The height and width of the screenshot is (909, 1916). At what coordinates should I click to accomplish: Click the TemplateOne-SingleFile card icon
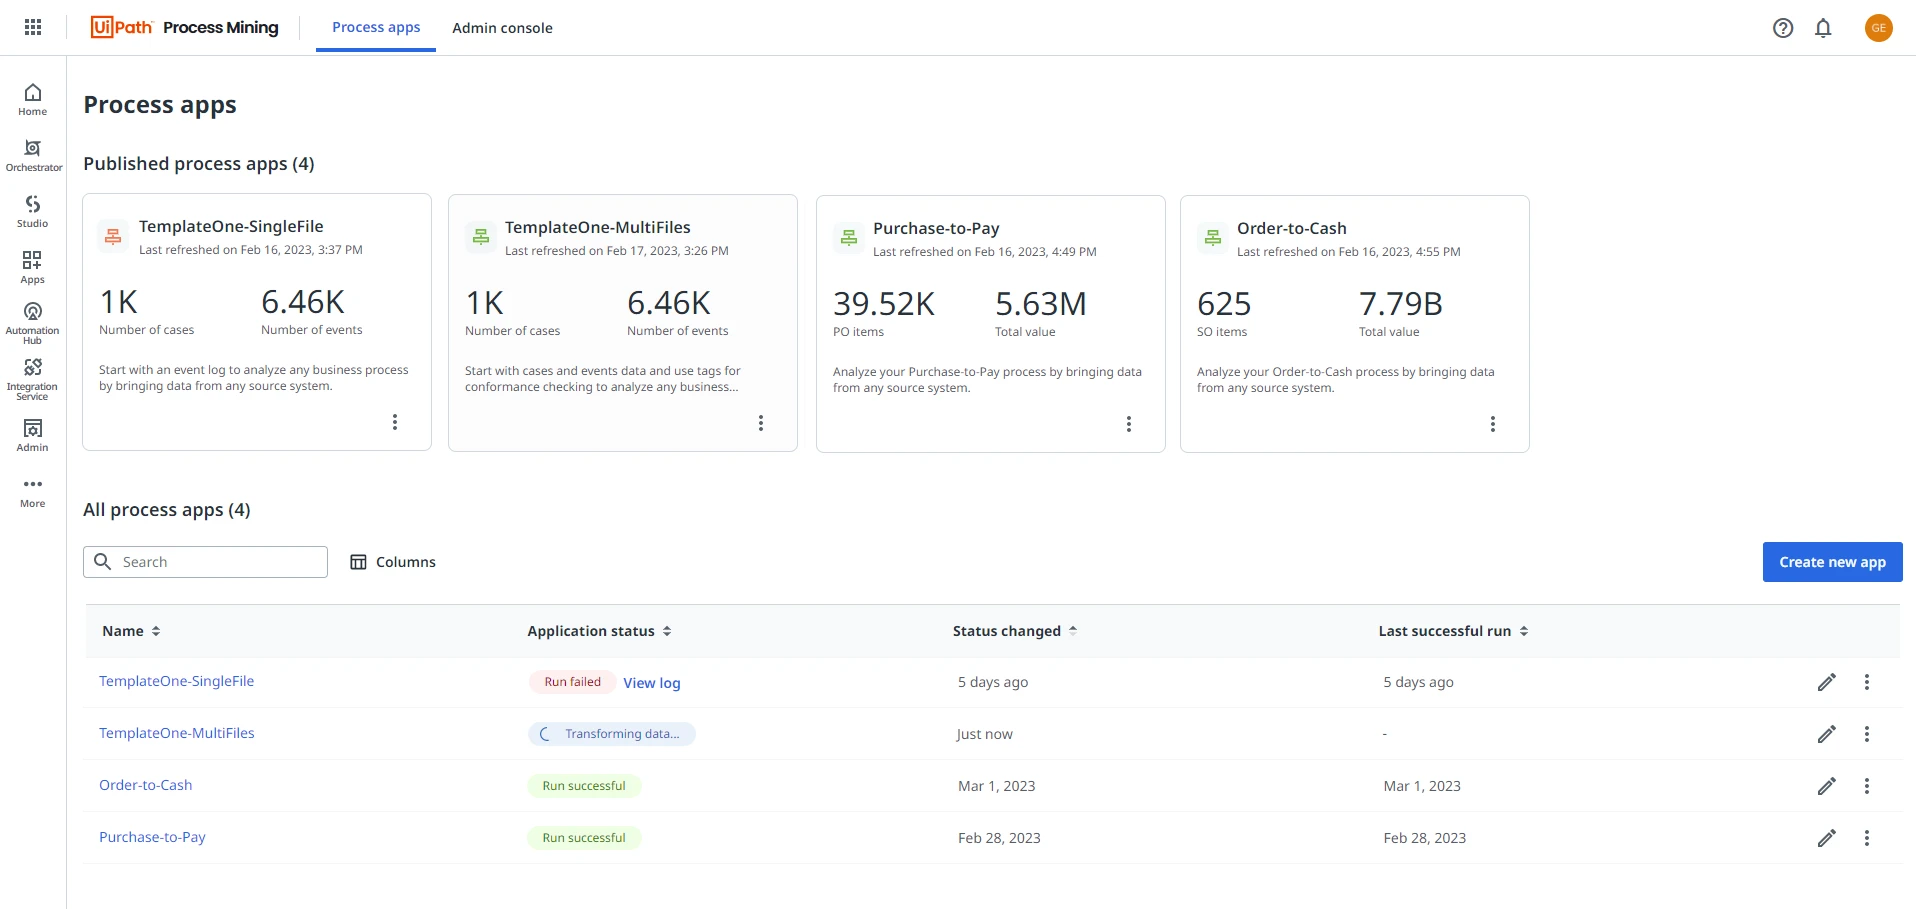[113, 237]
